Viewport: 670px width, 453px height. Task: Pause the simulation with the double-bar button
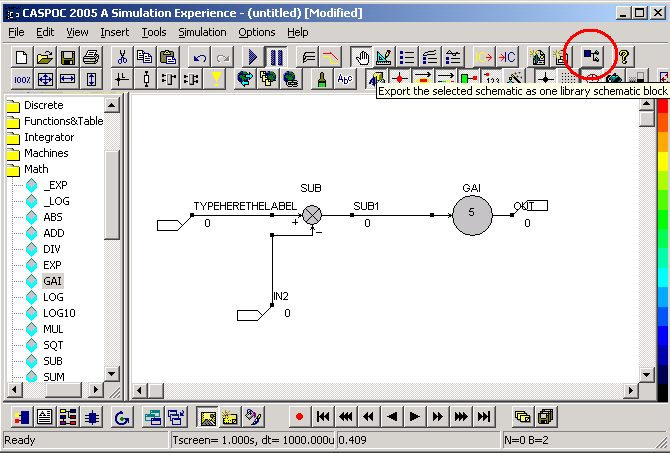276,57
